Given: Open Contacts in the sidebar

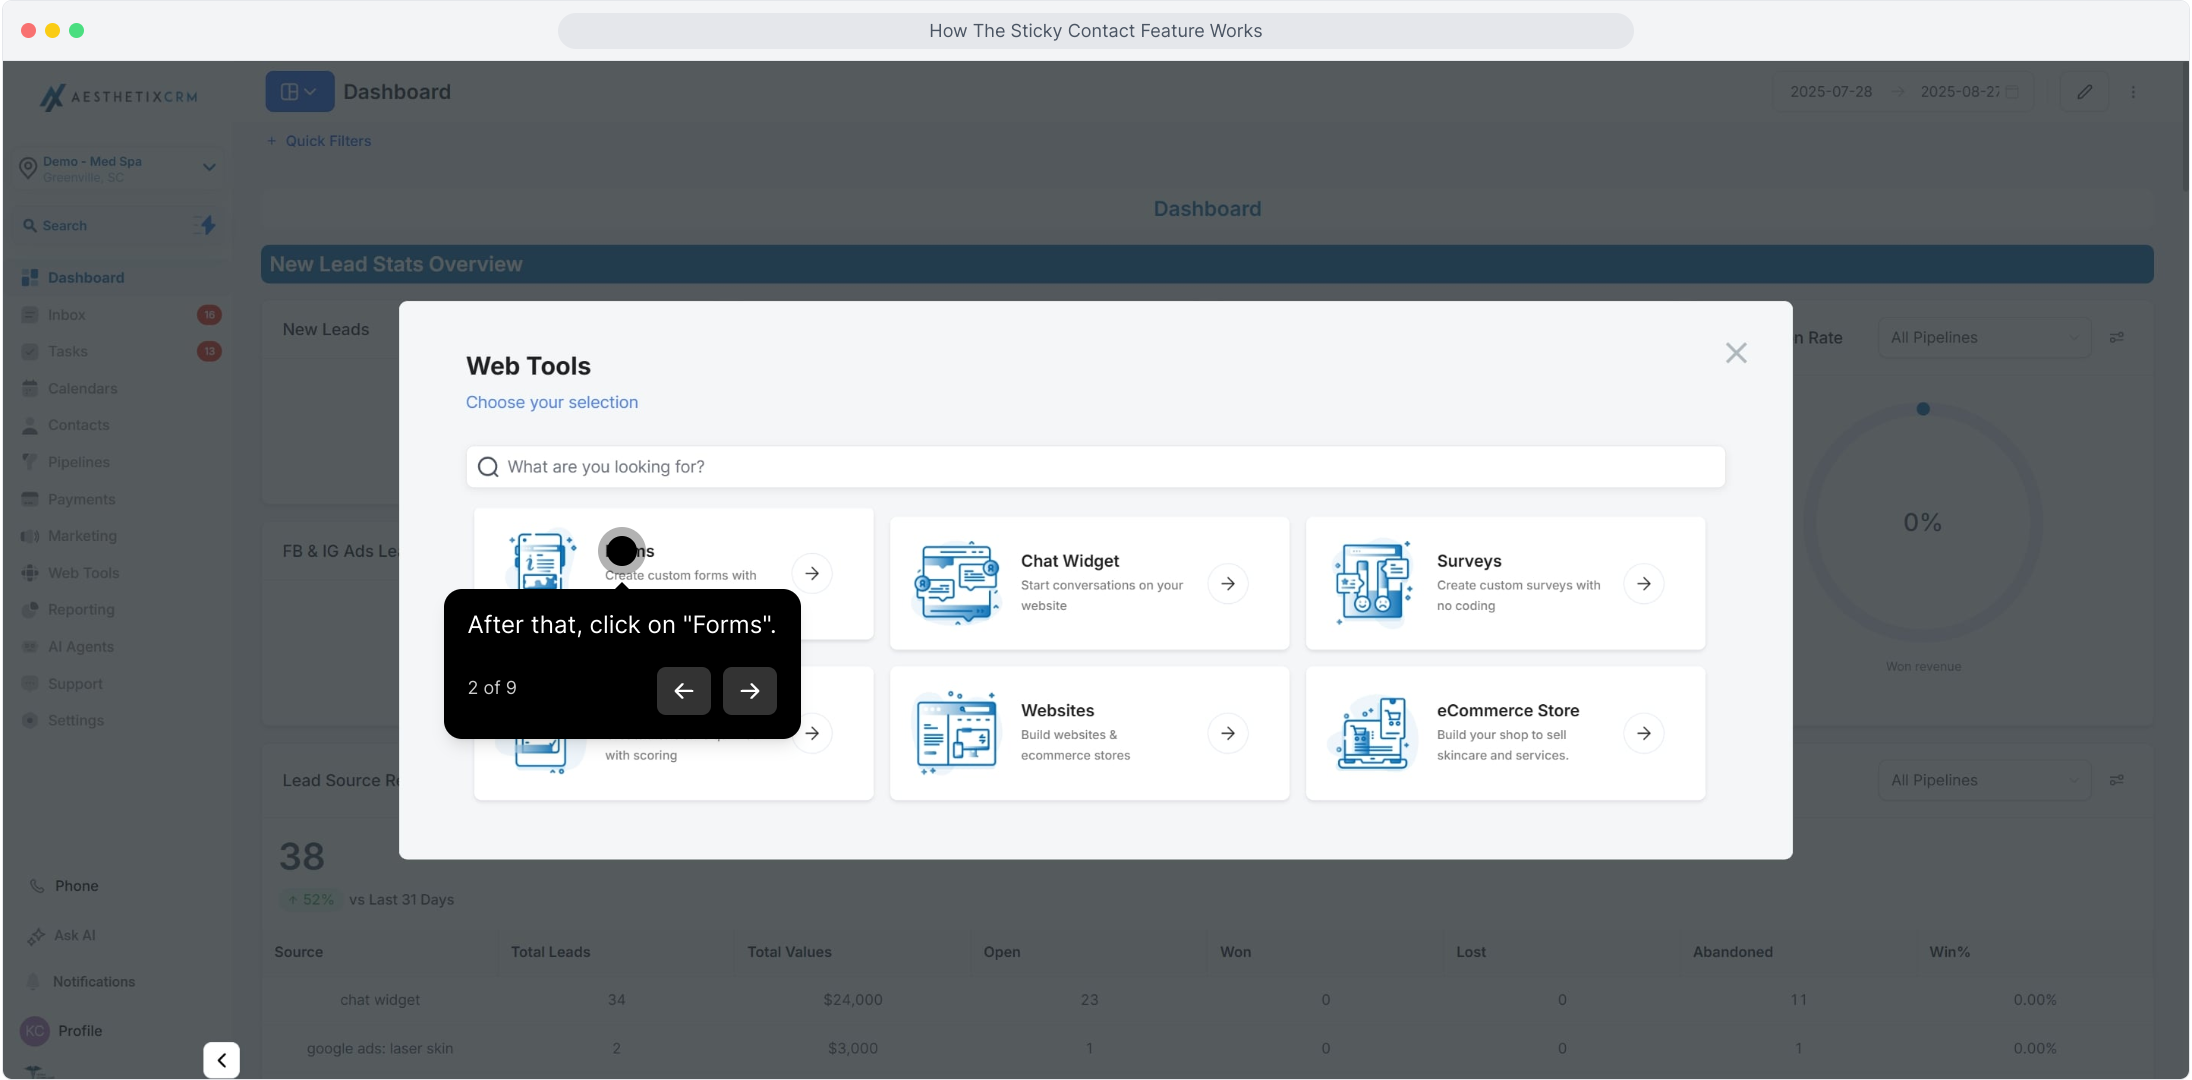Looking at the screenshot, I should pos(120,425).
